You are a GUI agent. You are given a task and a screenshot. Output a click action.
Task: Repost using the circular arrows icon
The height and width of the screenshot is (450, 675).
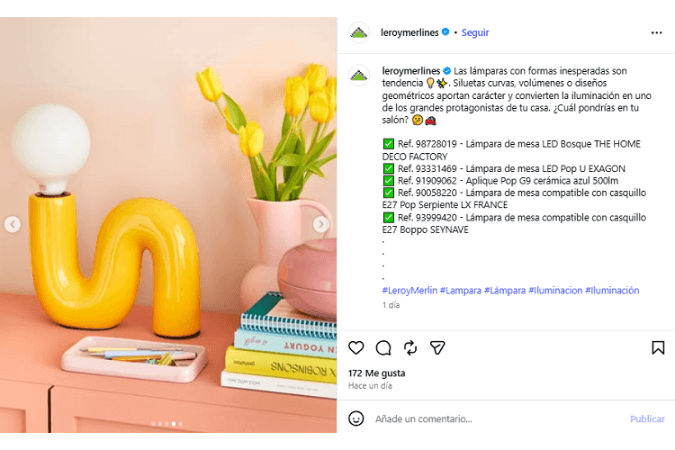pyautogui.click(x=410, y=348)
